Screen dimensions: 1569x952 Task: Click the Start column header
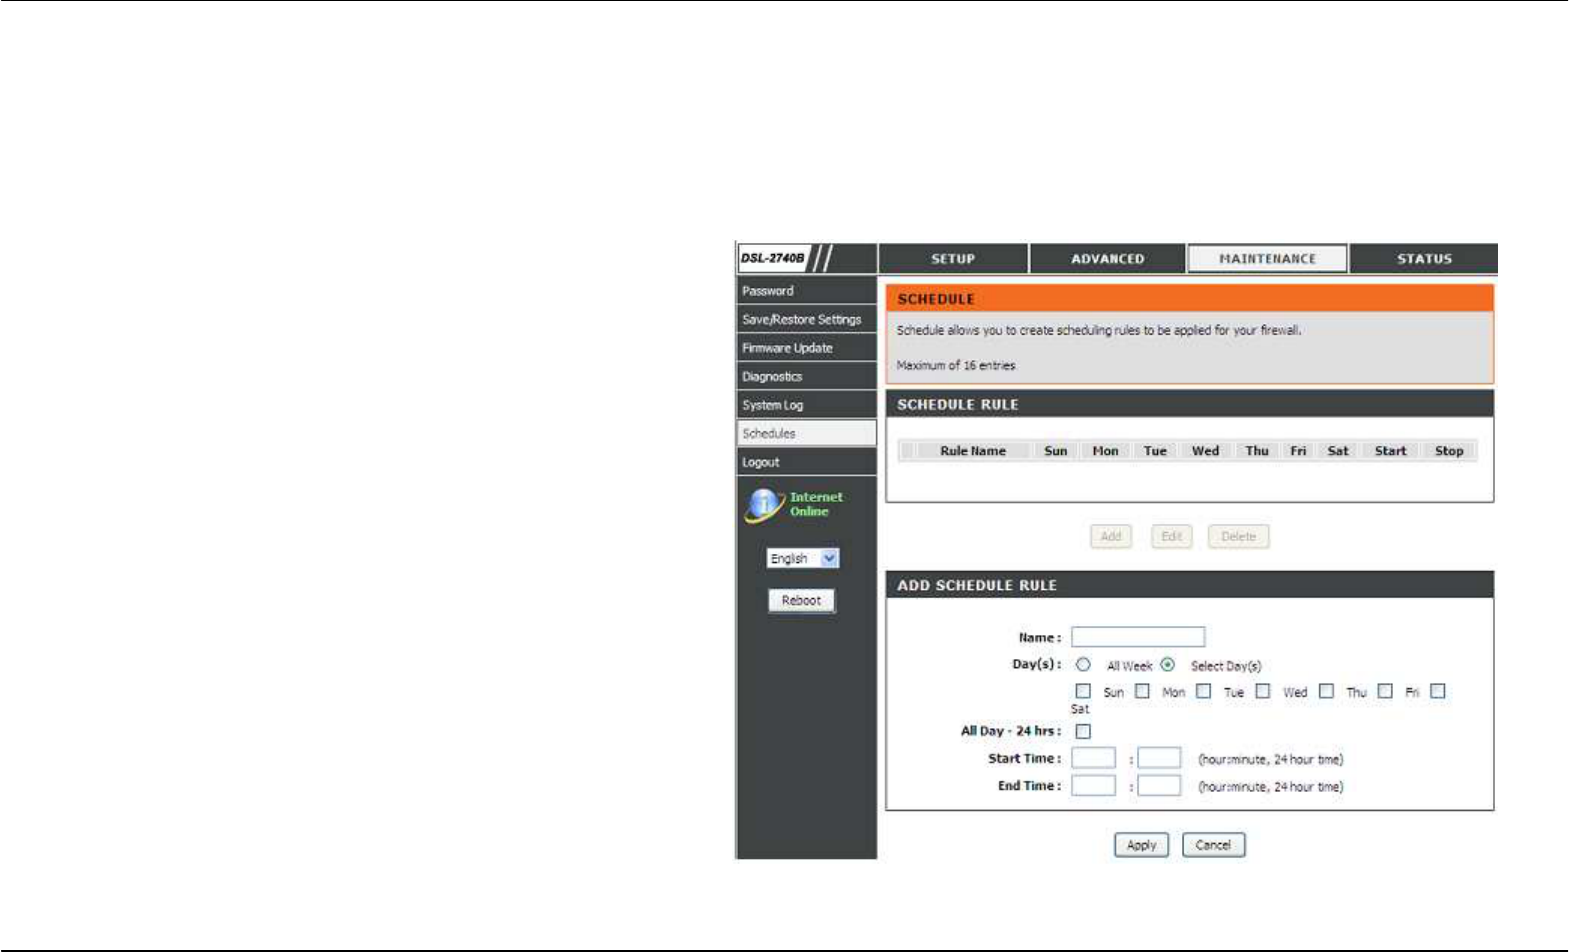click(1390, 451)
